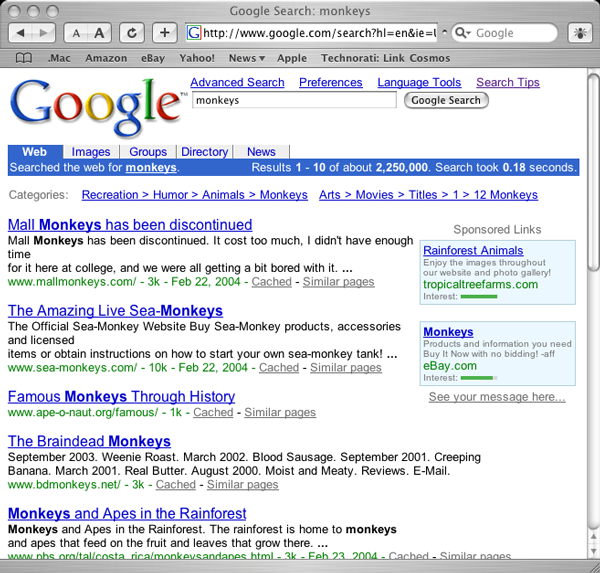The image size is (600, 573).
Task: Click the See your message here link
Action: 497,397
